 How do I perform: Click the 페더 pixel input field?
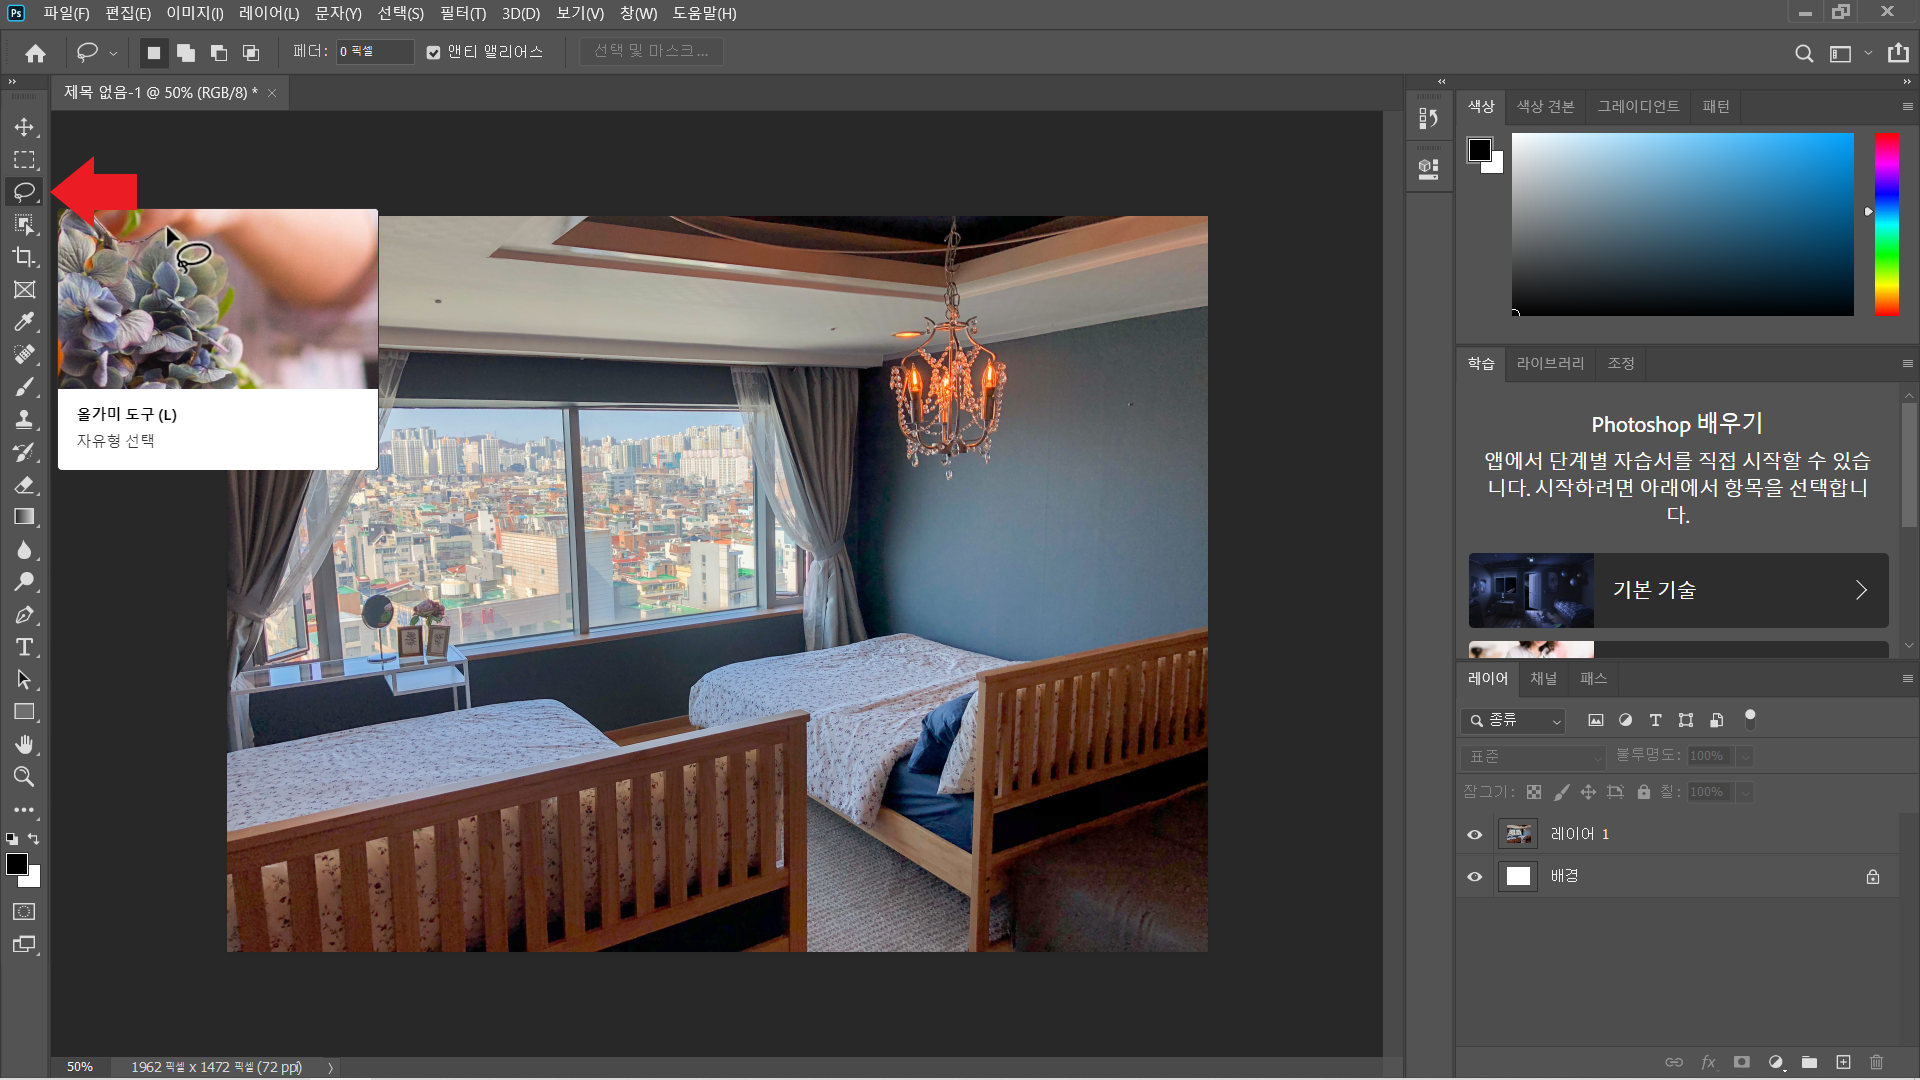(x=374, y=52)
